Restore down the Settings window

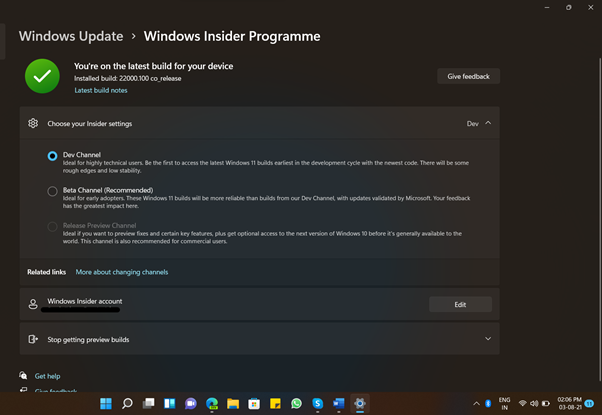[569, 7]
